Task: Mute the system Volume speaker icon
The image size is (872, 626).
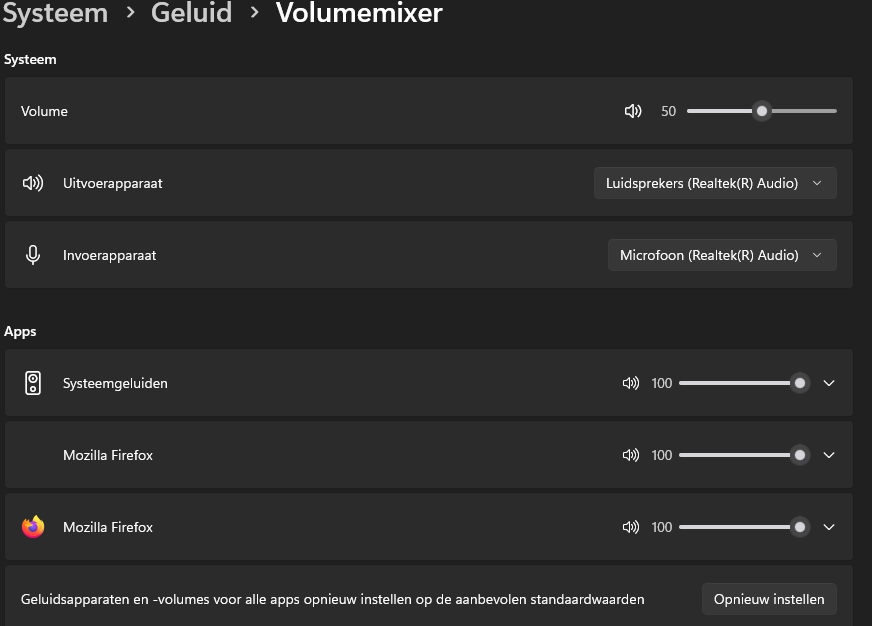Action: pos(632,111)
